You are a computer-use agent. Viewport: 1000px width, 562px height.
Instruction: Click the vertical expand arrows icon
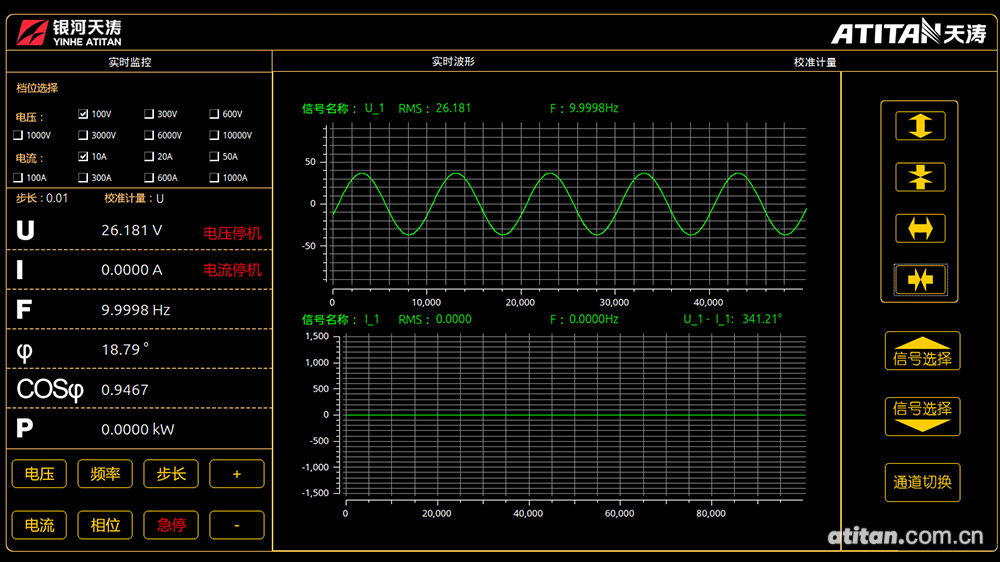(920, 125)
